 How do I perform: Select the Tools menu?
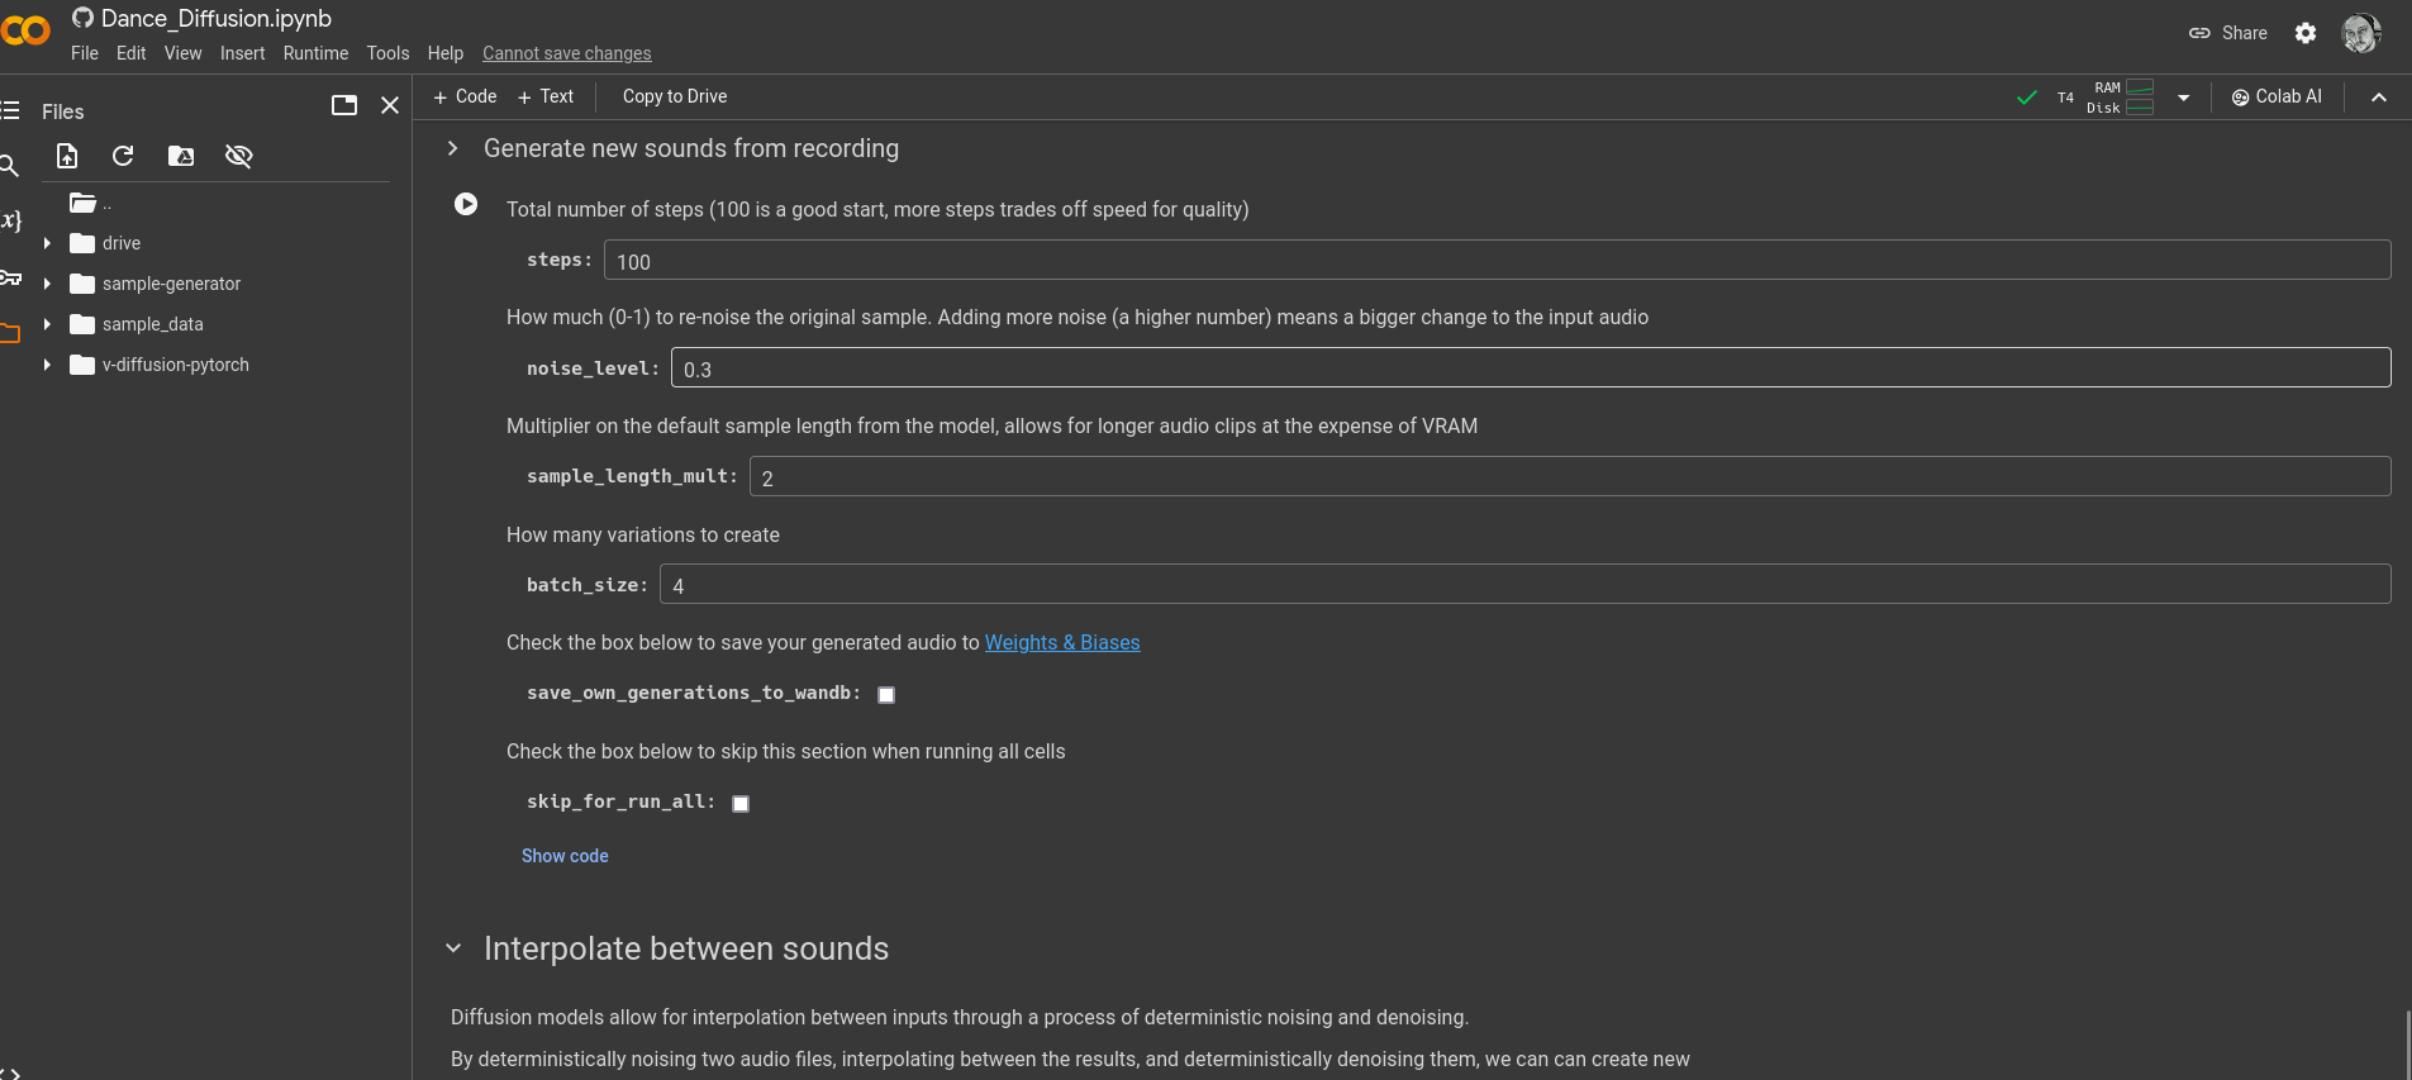point(385,52)
